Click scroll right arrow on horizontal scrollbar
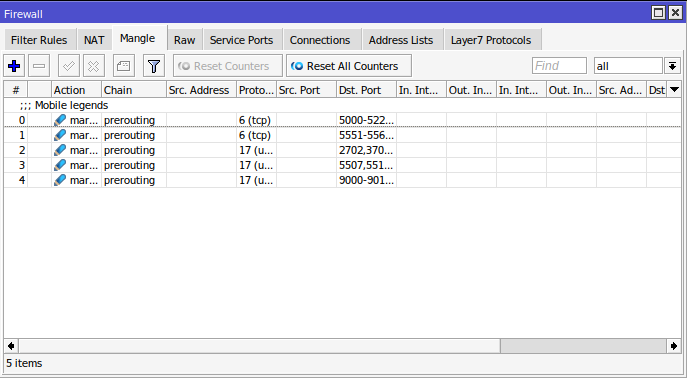This screenshot has width=687, height=378. [674, 346]
